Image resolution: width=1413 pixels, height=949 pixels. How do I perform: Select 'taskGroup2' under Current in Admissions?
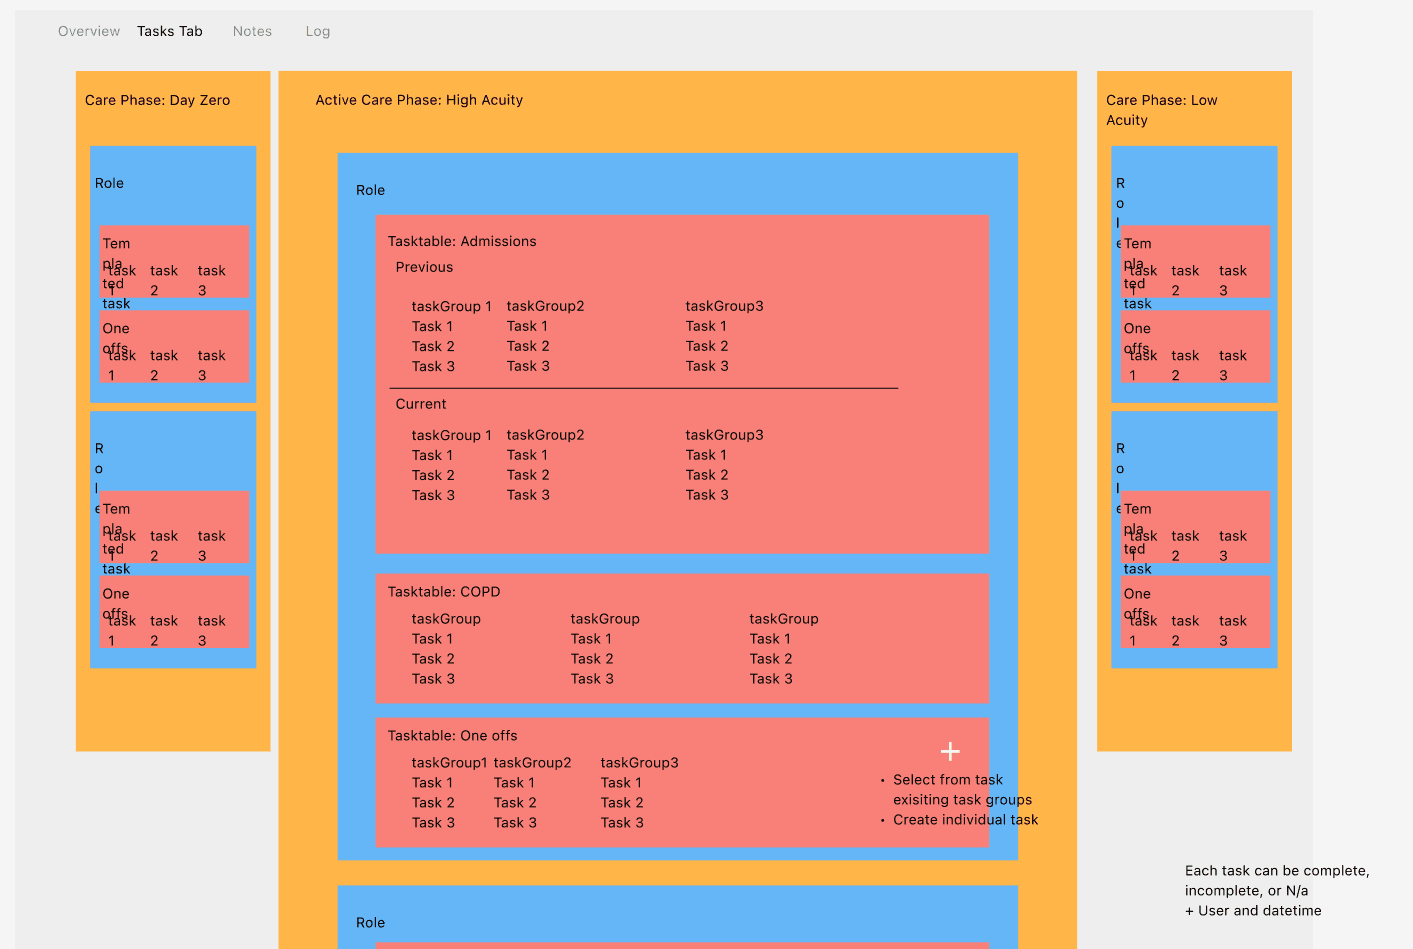tap(546, 435)
